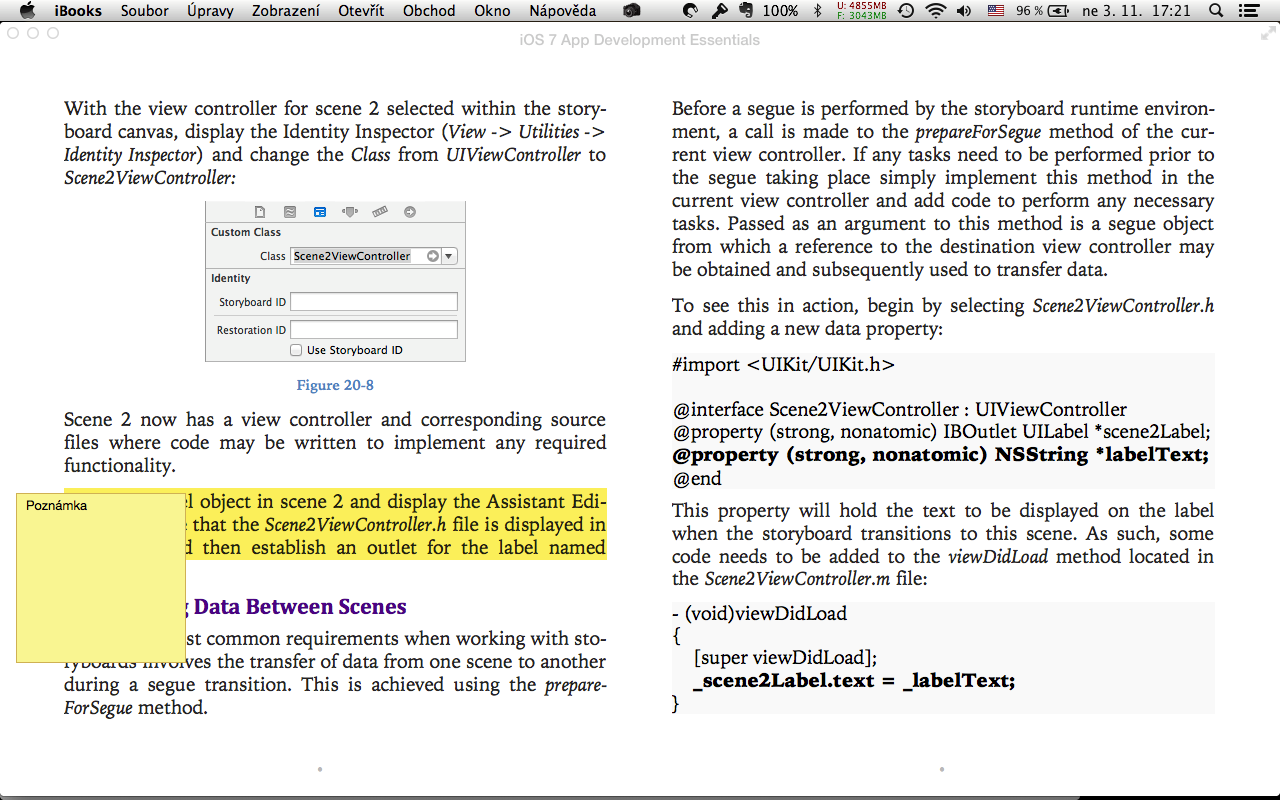Click the '- (void)viewDidLoad' code line
The height and width of the screenshot is (800, 1280).
[x=759, y=613]
